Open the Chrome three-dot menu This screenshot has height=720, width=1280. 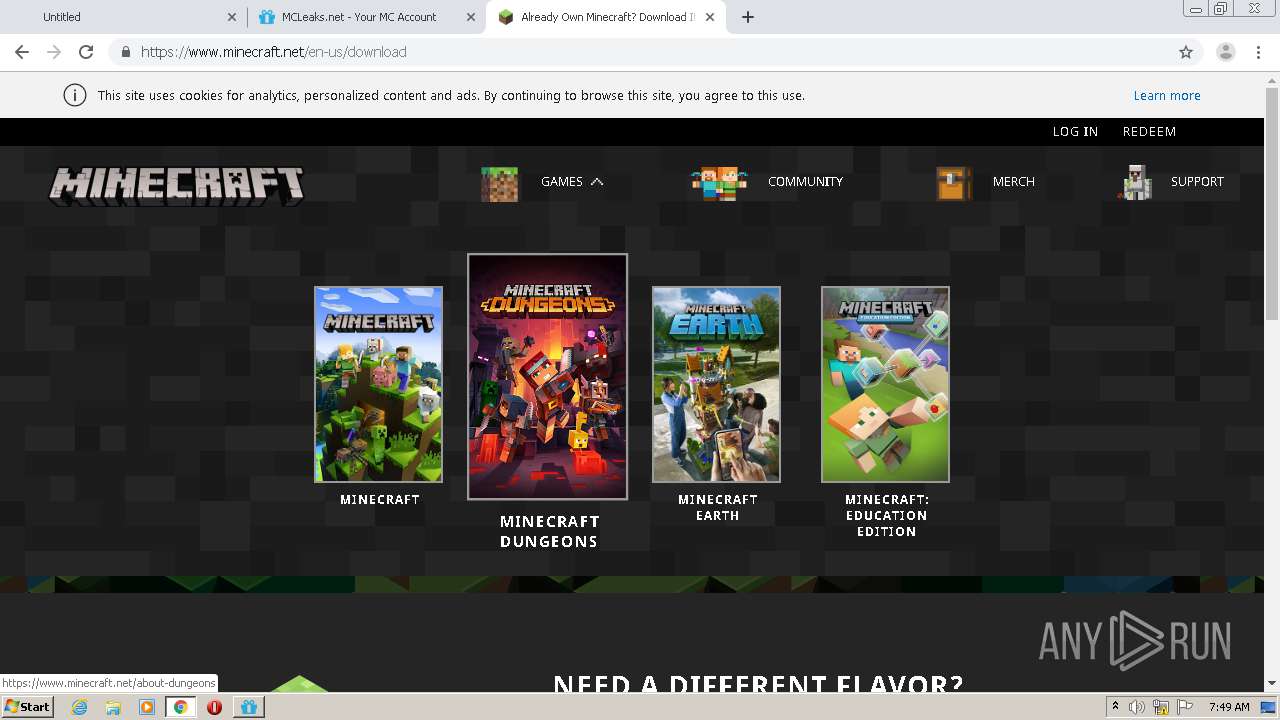pyautogui.click(x=1259, y=52)
